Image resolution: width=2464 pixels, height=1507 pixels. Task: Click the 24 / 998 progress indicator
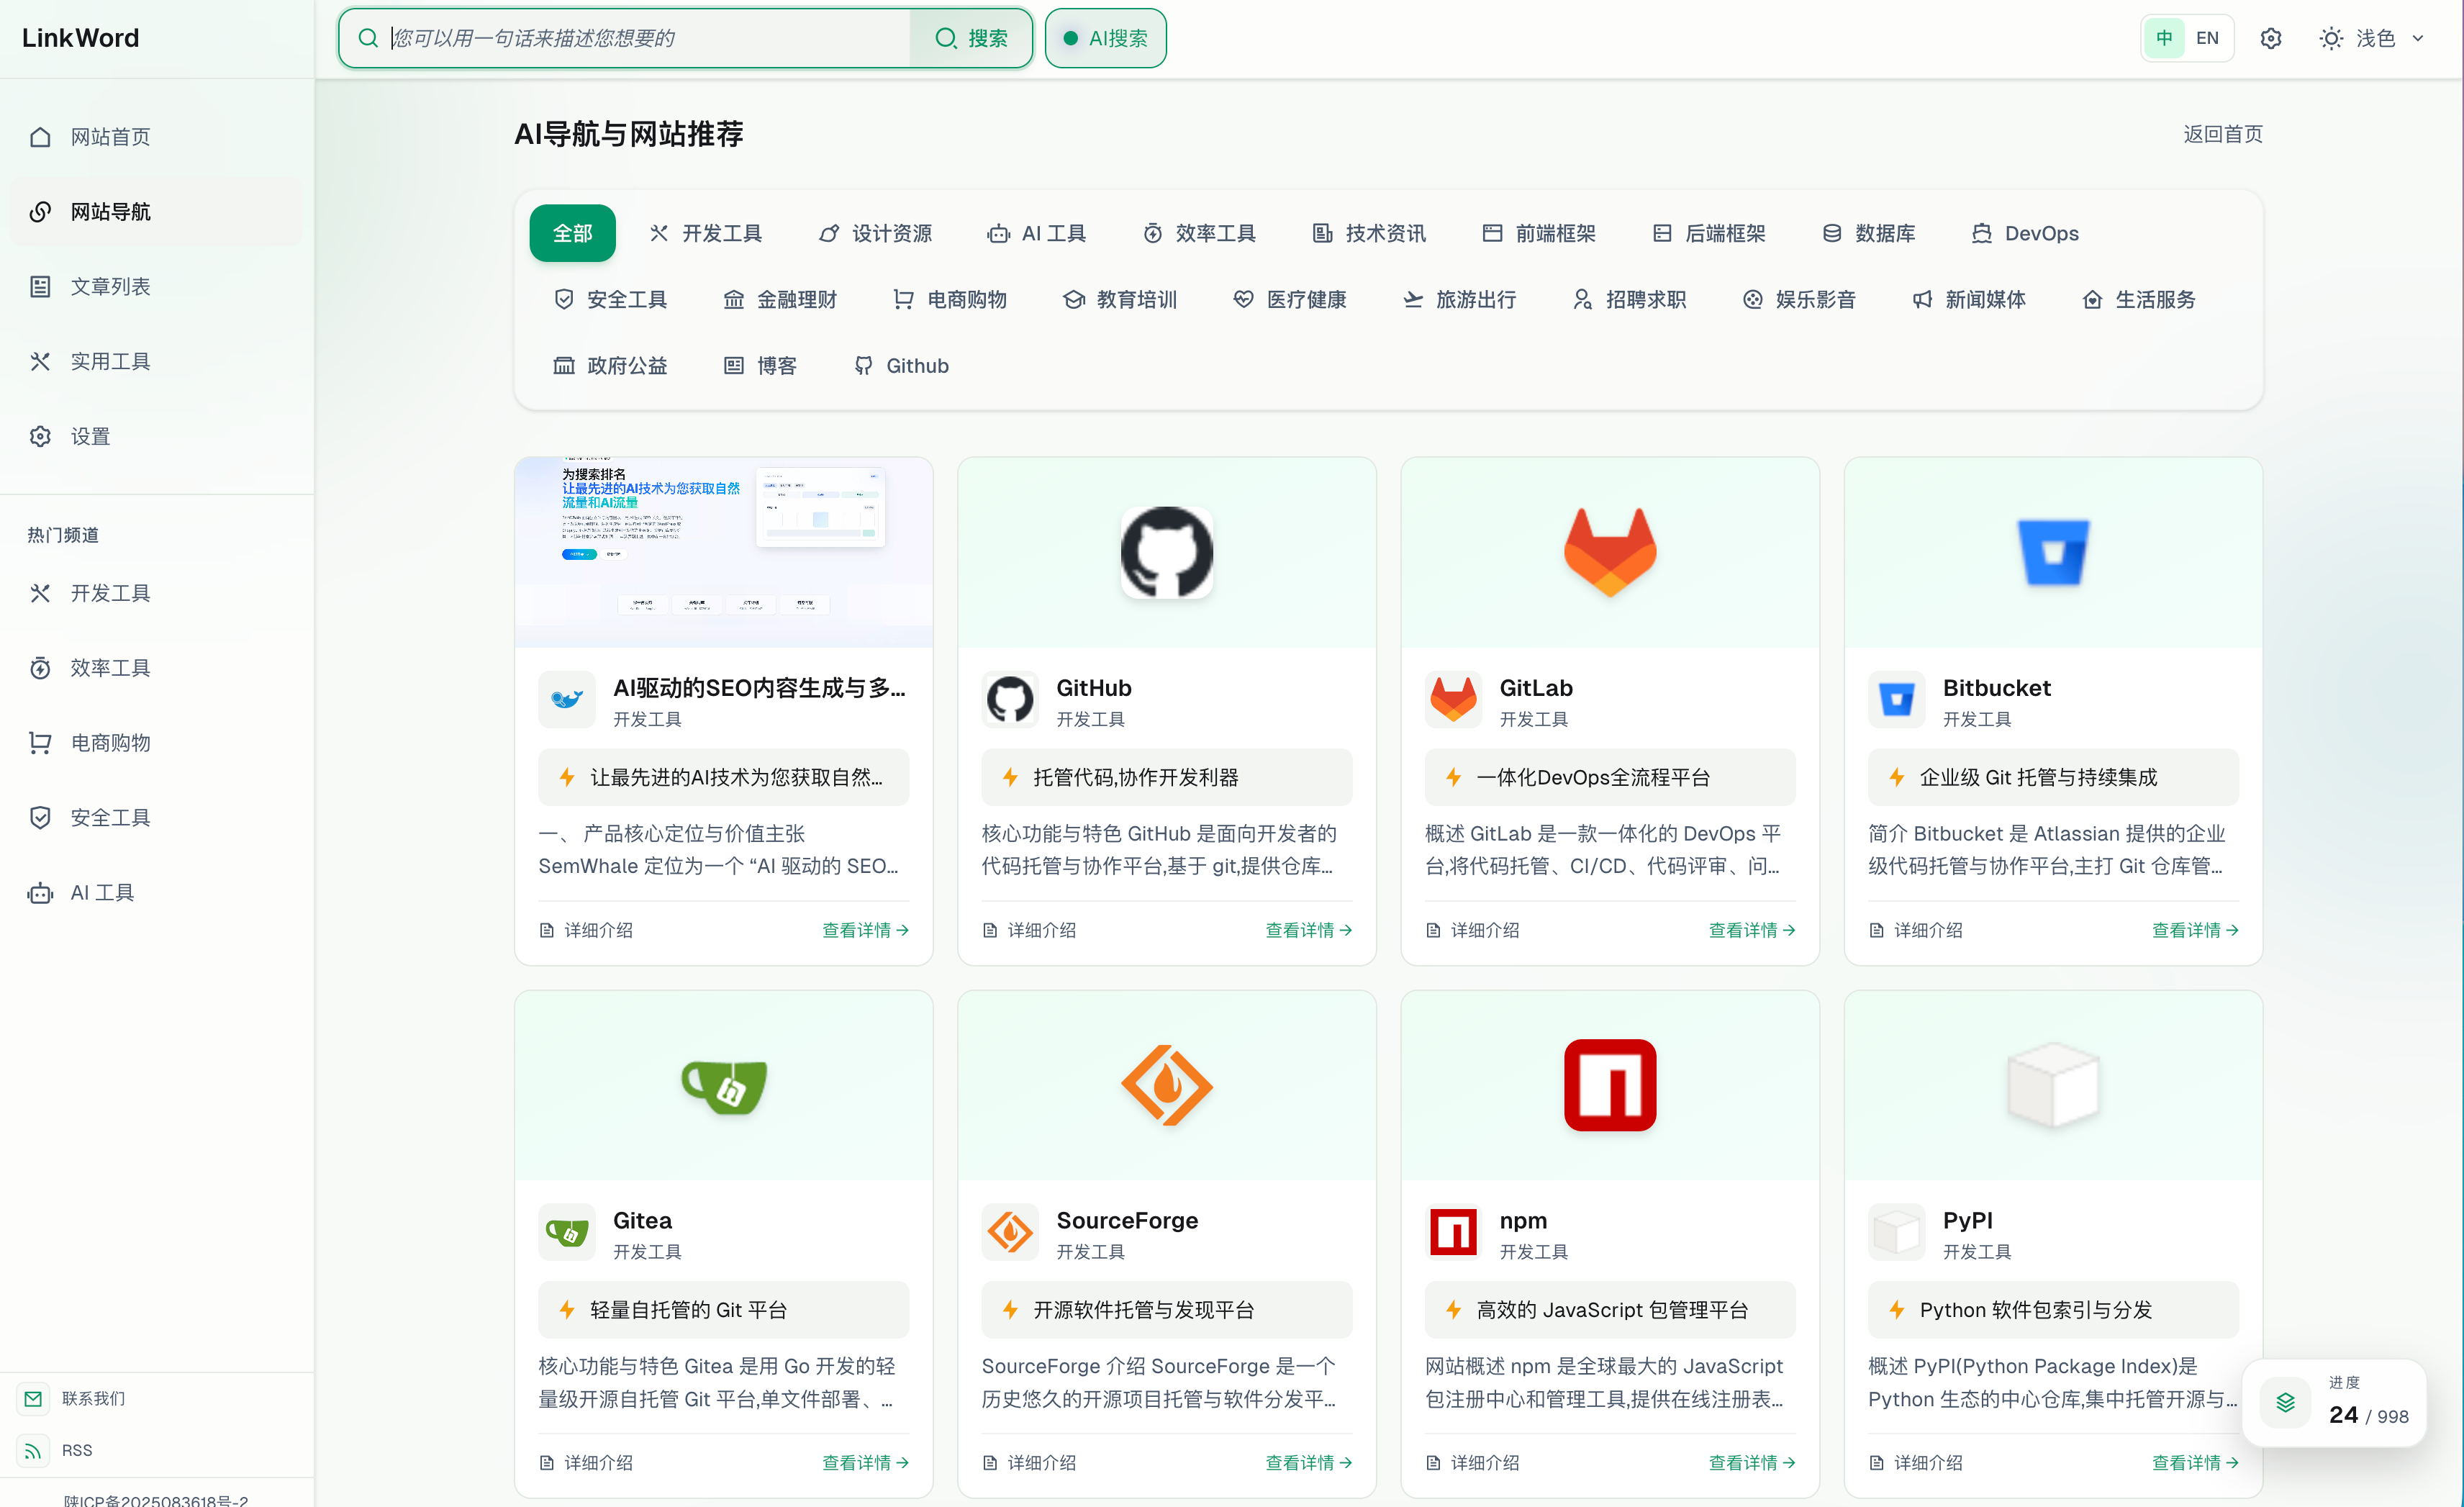point(2334,1402)
